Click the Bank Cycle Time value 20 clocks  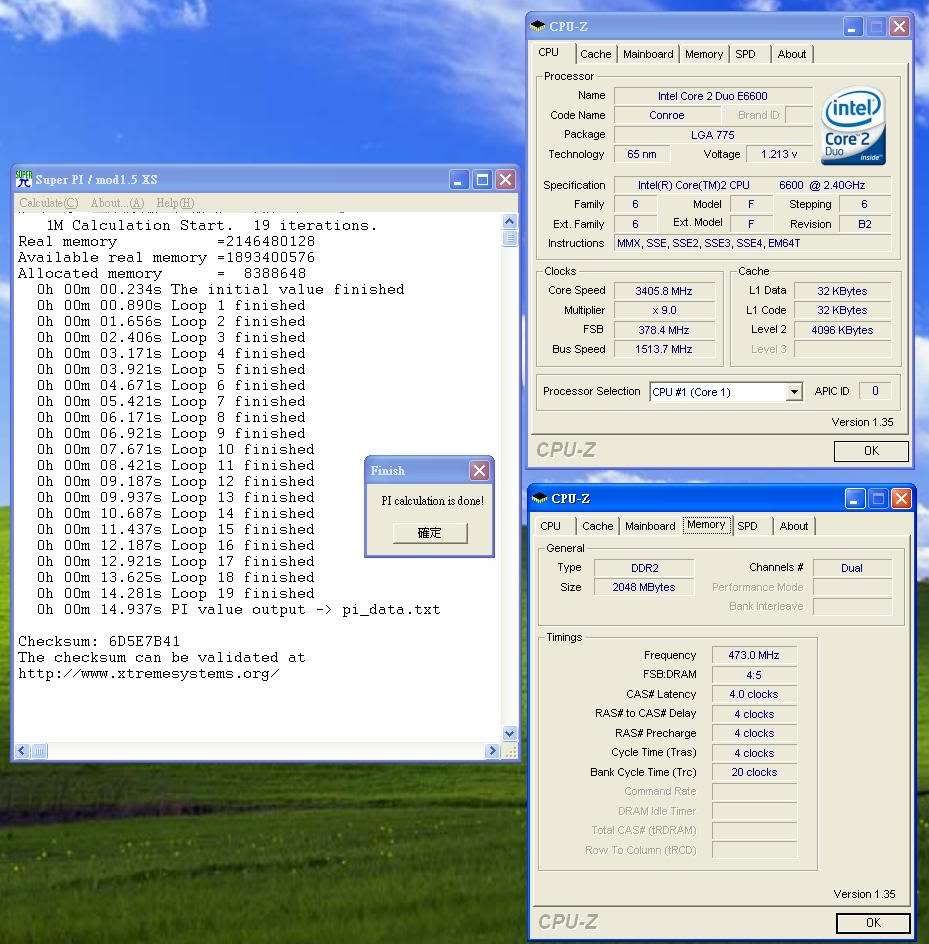[754, 772]
